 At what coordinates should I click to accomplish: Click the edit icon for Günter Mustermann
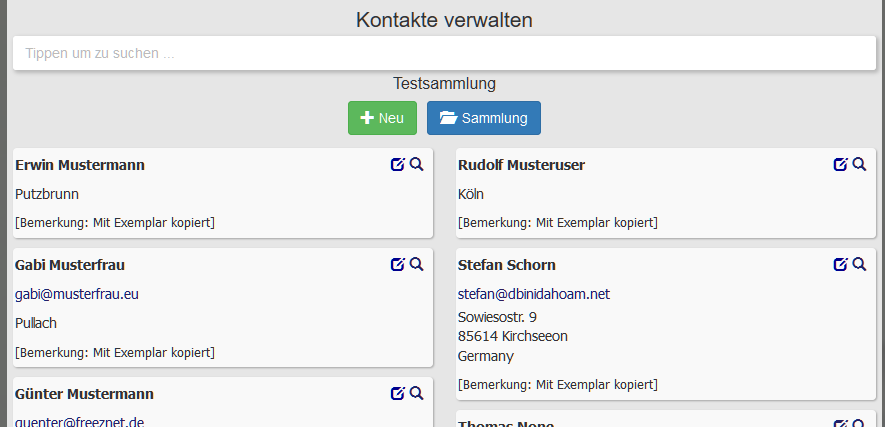pyautogui.click(x=398, y=393)
